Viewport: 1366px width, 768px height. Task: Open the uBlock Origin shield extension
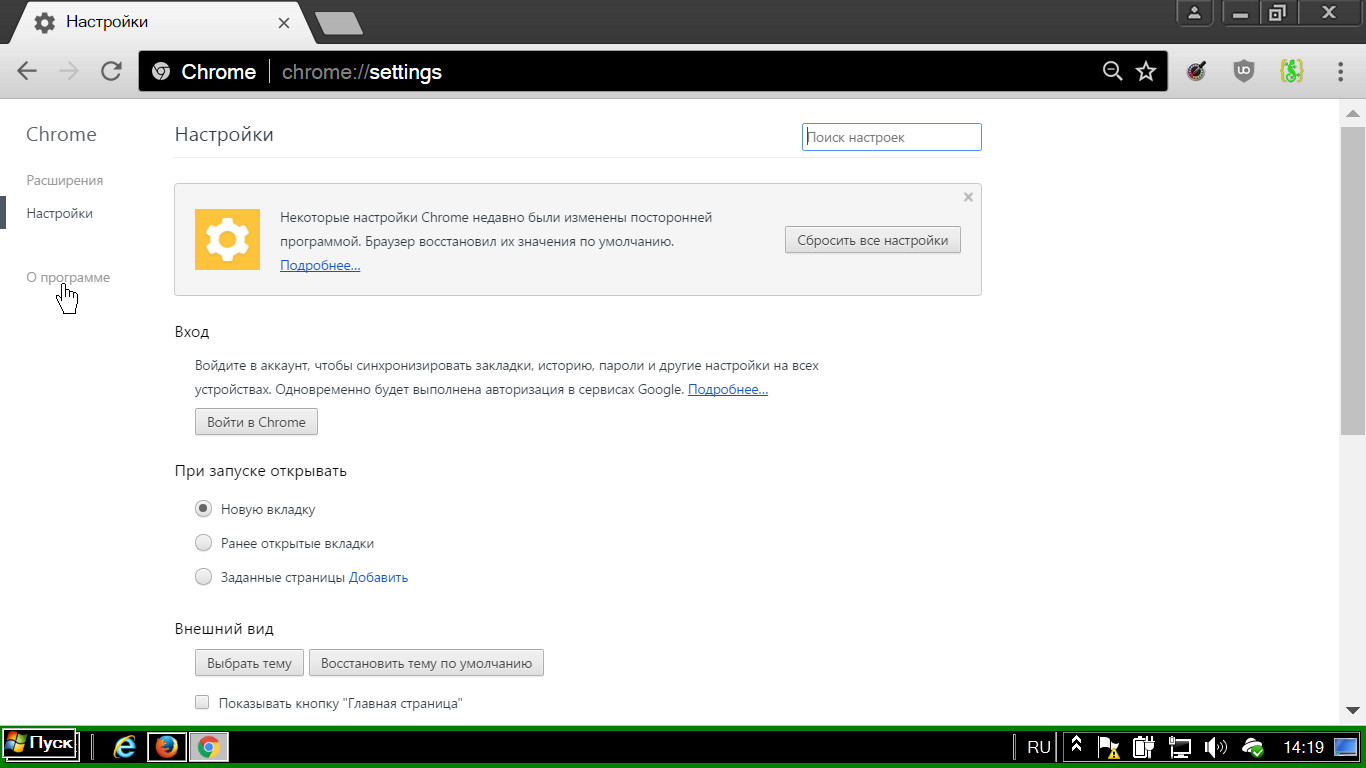coord(1243,71)
